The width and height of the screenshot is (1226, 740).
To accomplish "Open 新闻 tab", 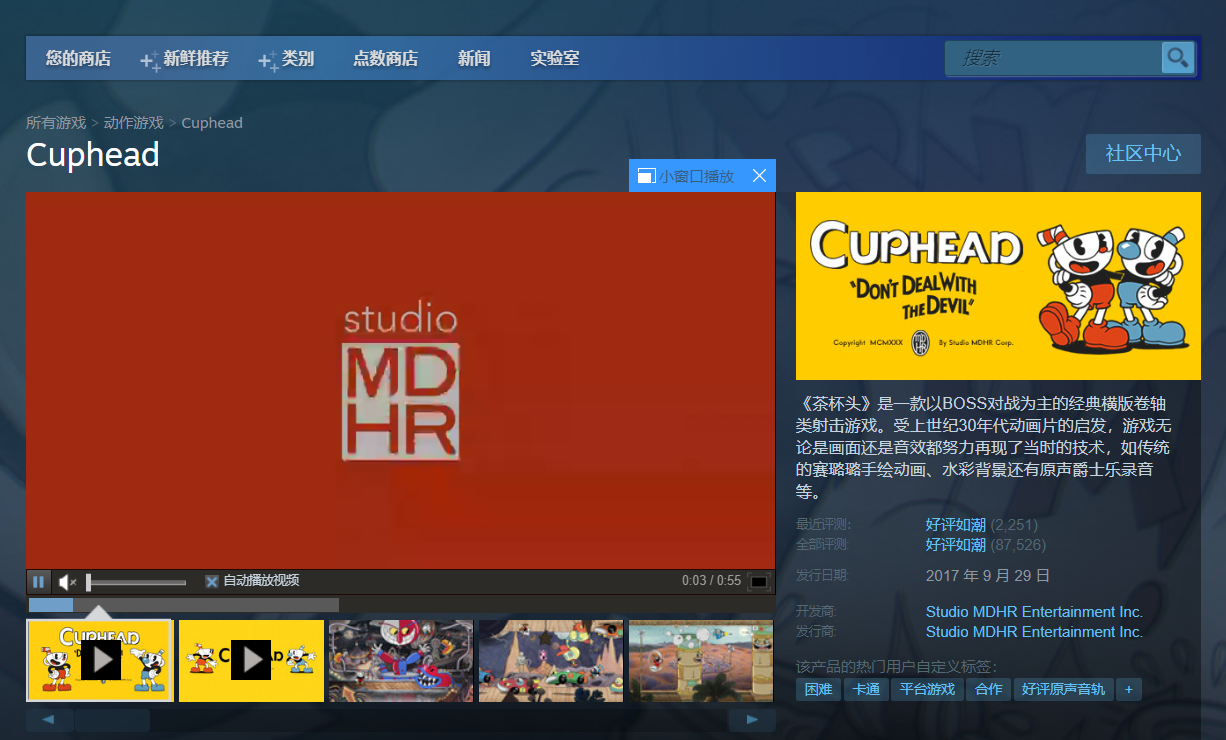I will pyautogui.click(x=474, y=58).
